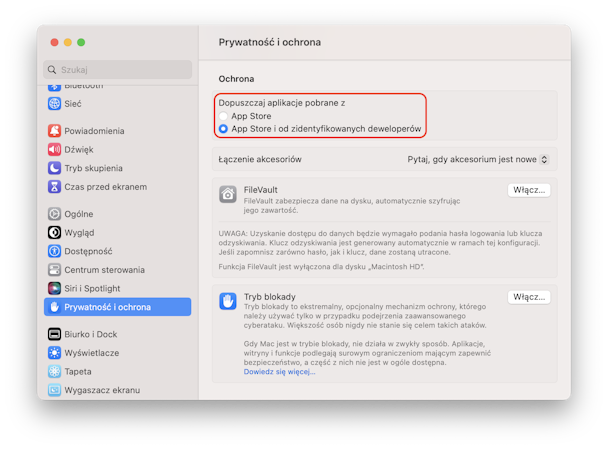Image resolution: width=608 pixels, height=449 pixels.
Task: Click the FileVault title text
Action: coord(261,190)
